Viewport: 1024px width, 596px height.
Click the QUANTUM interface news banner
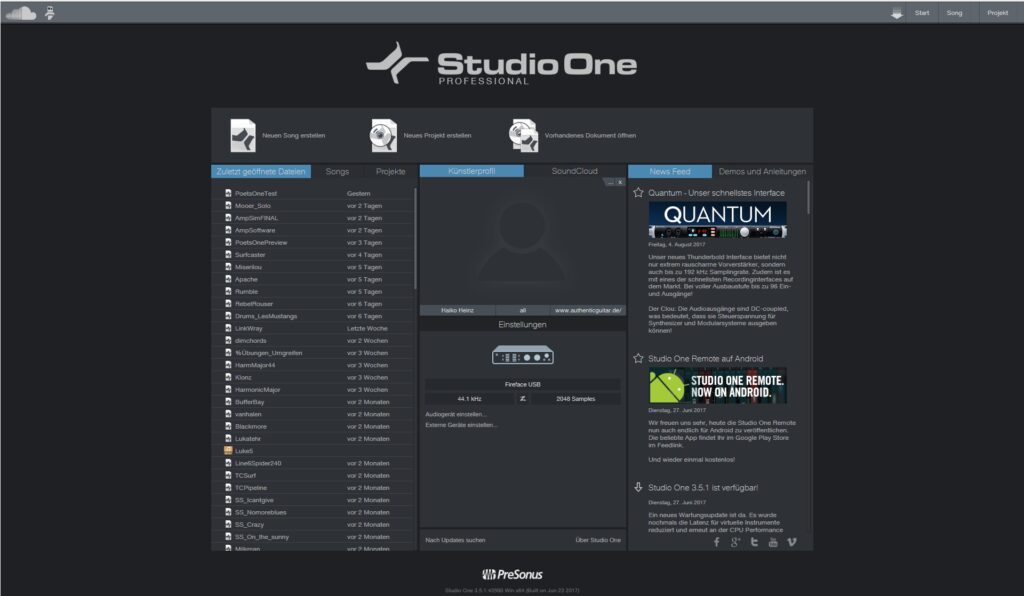click(x=717, y=220)
